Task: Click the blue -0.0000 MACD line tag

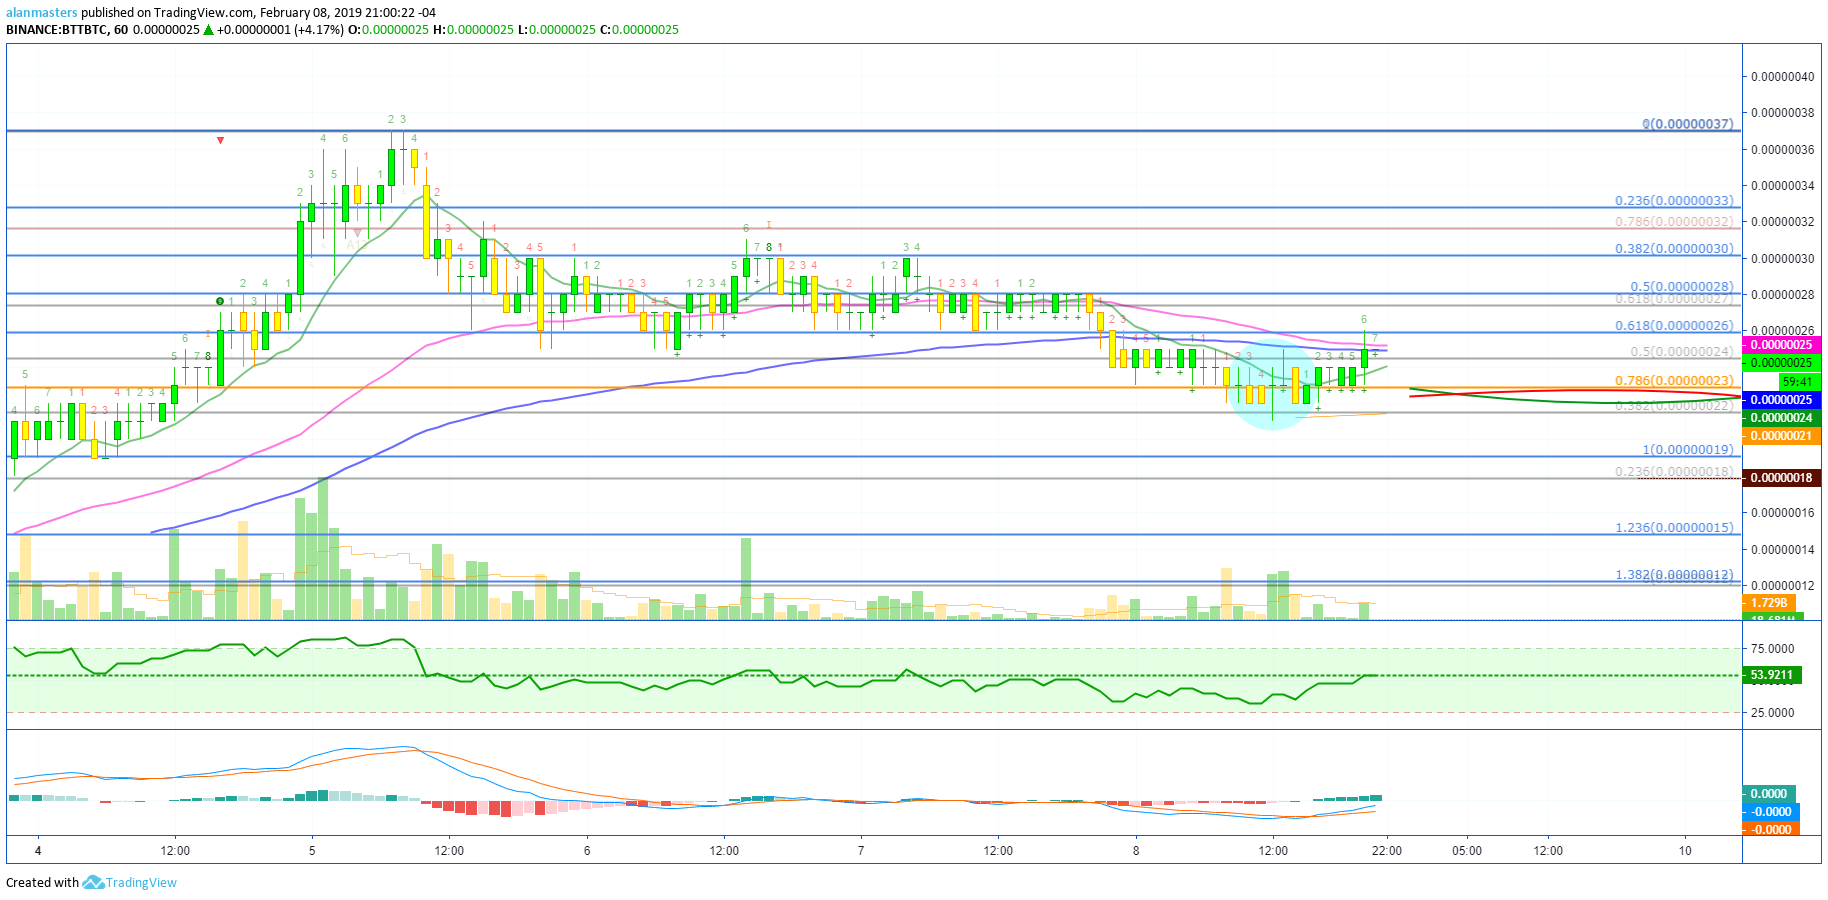Action: [1770, 812]
